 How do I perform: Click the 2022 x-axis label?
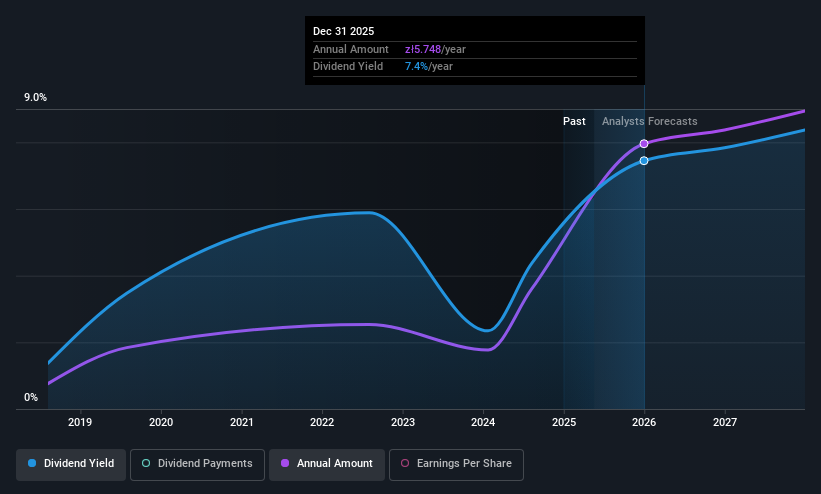tap(322, 422)
